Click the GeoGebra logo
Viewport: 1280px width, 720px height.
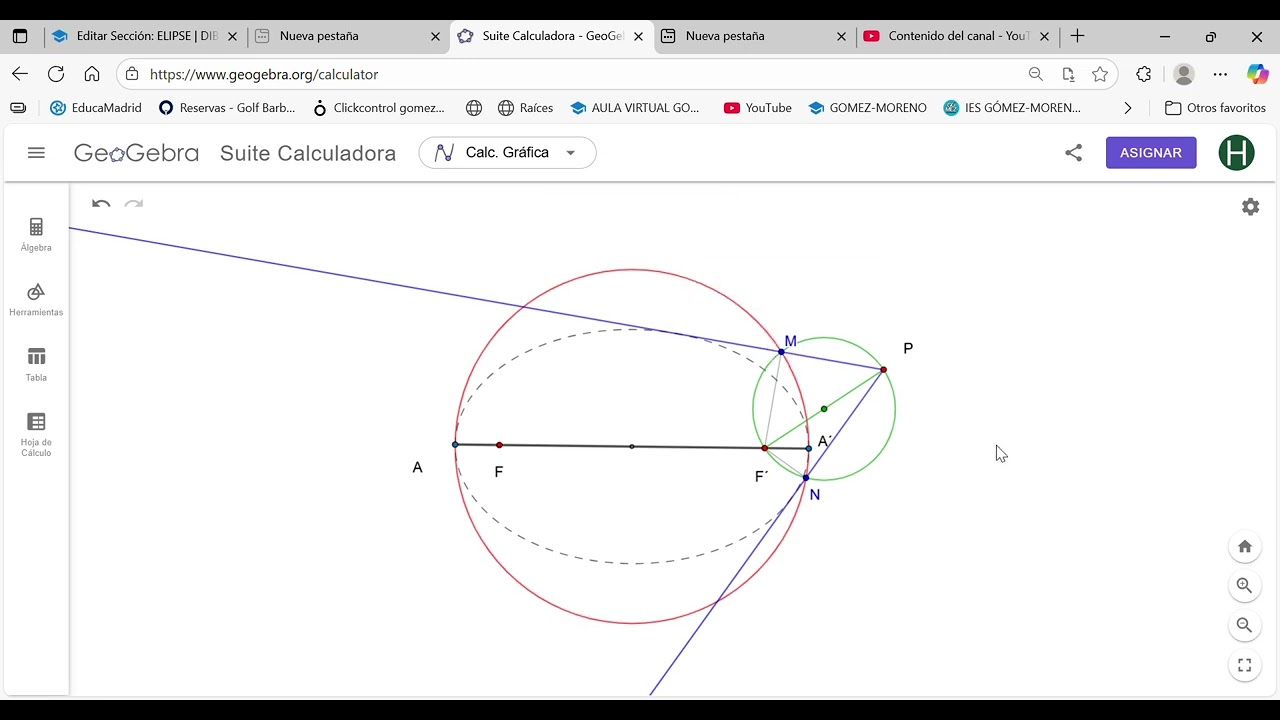136,153
